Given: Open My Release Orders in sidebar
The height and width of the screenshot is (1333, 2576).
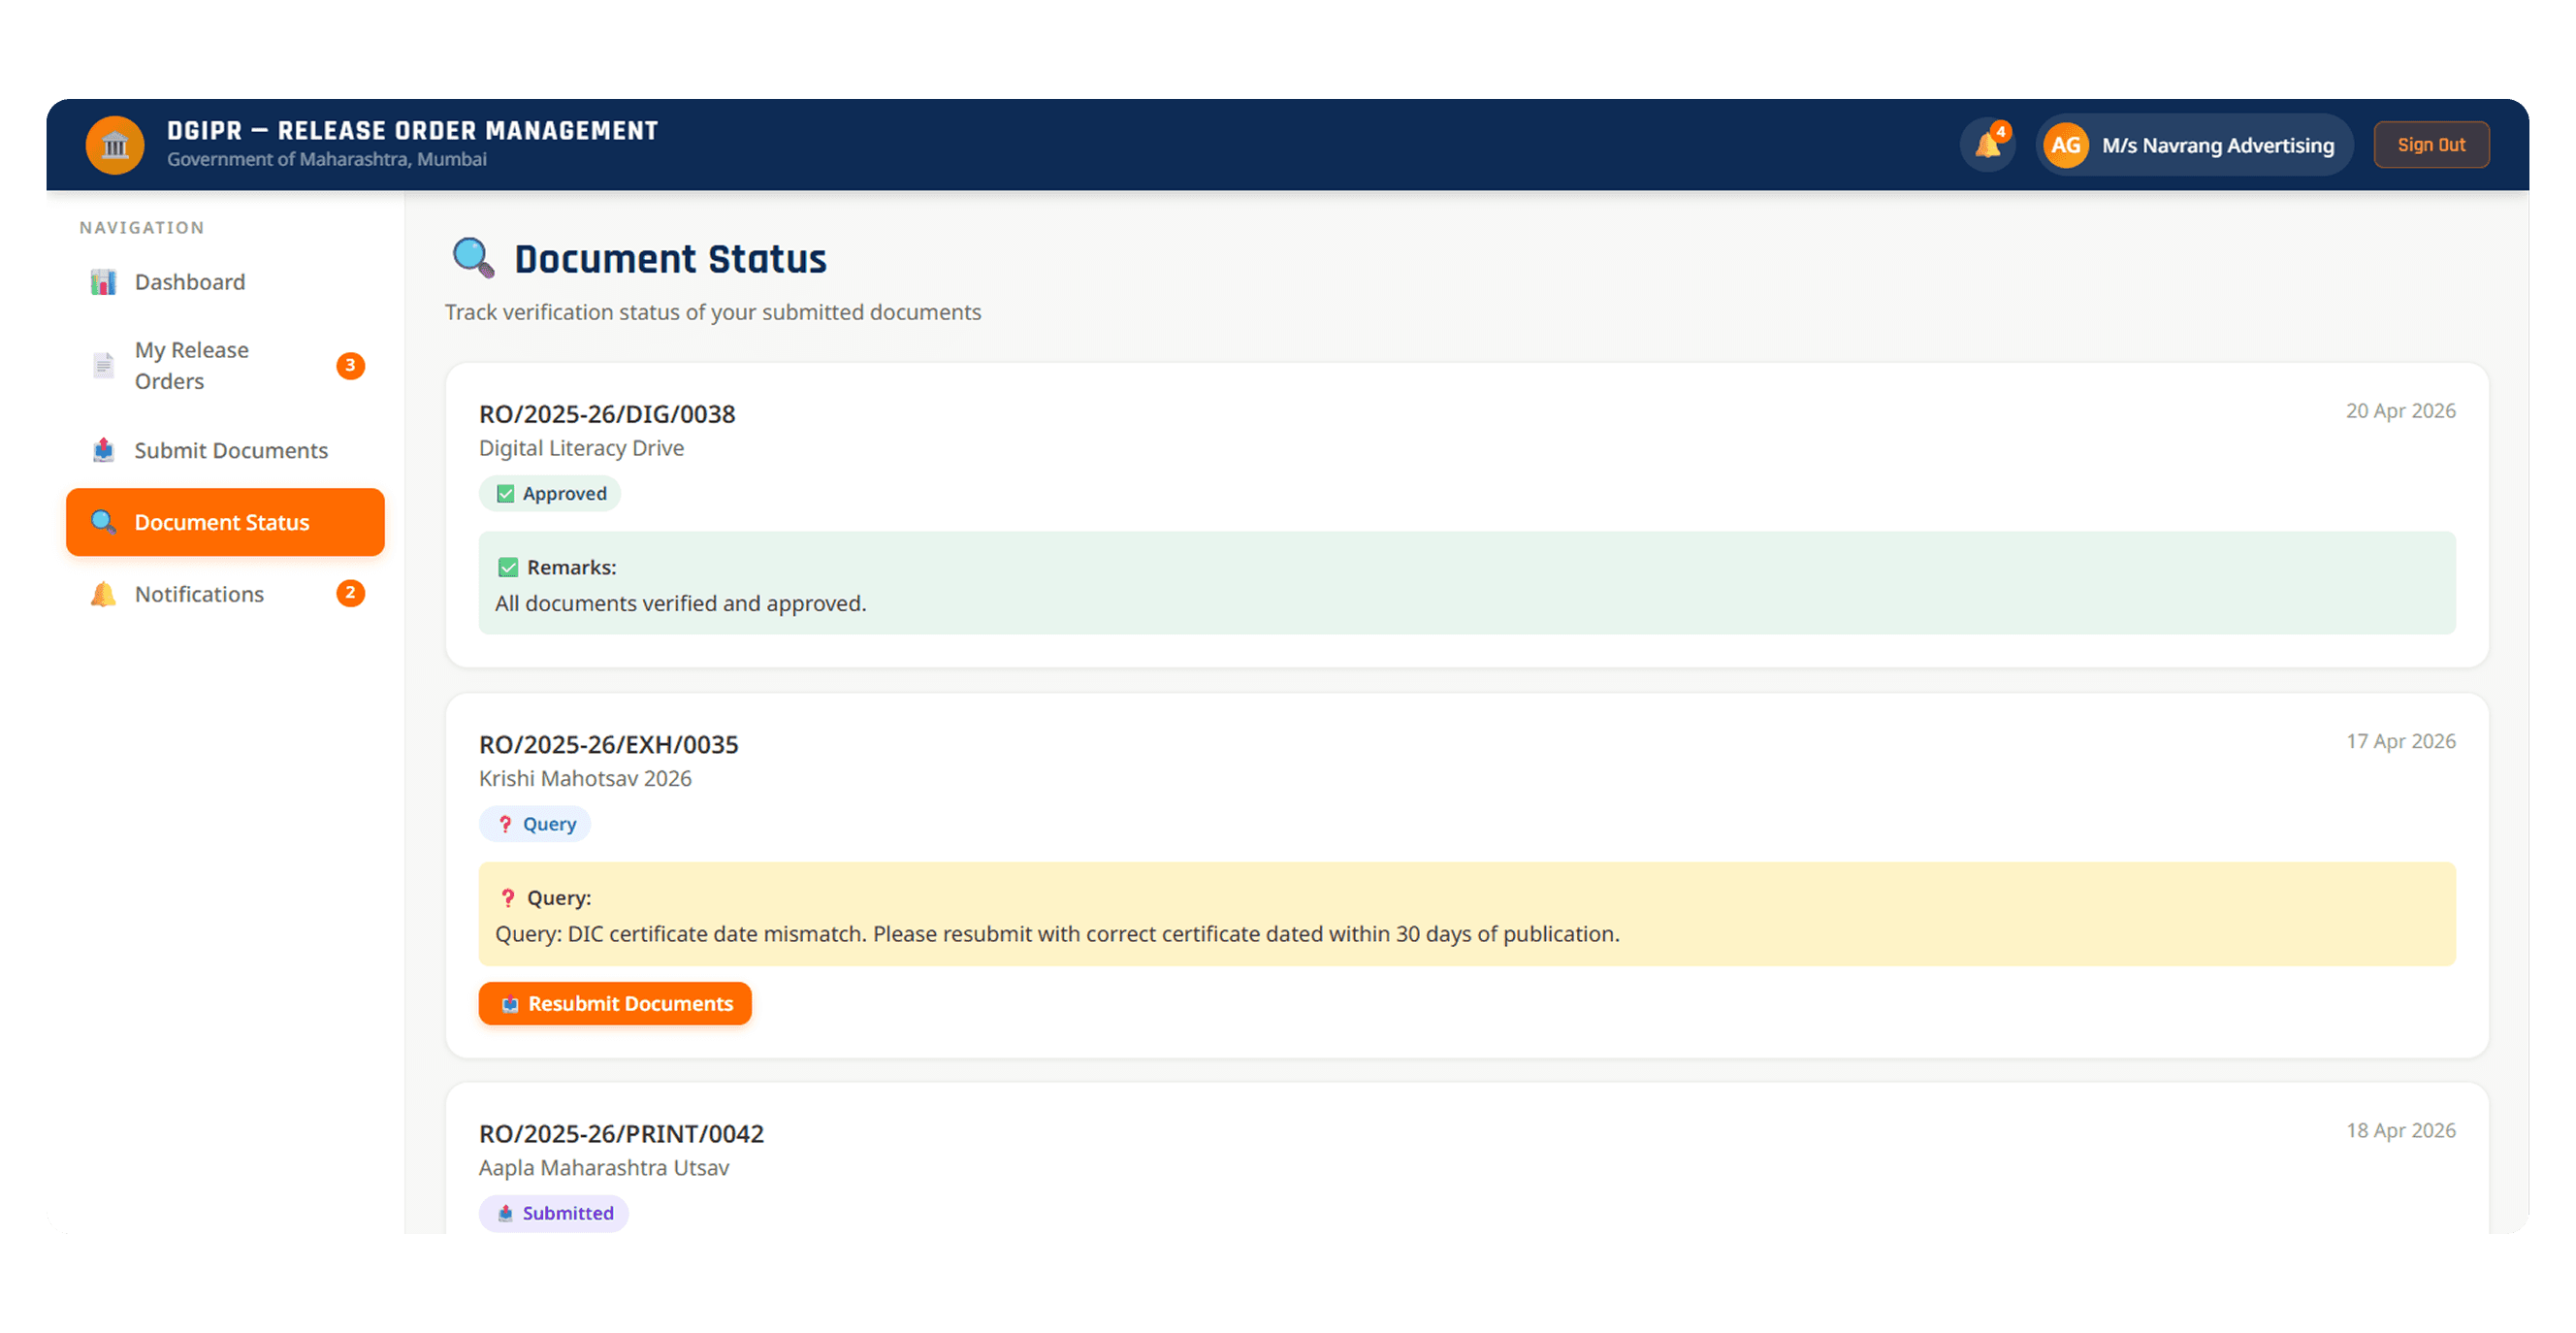Looking at the screenshot, I should tap(225, 366).
